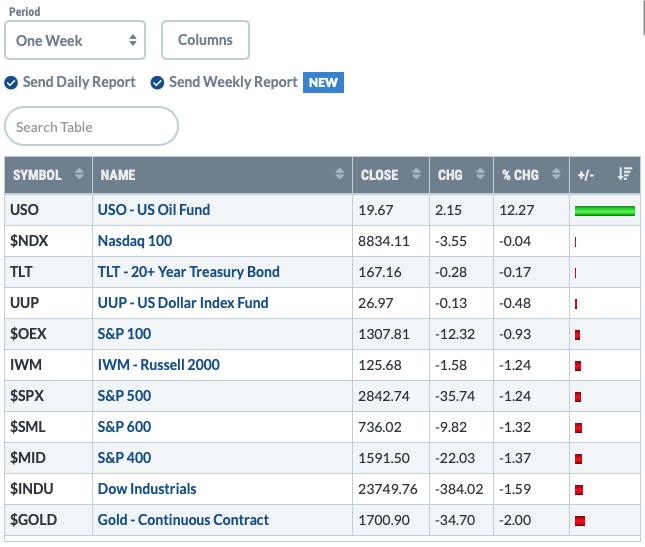This screenshot has width=645, height=547.
Task: Sort table by % CHG column
Action: point(531,175)
